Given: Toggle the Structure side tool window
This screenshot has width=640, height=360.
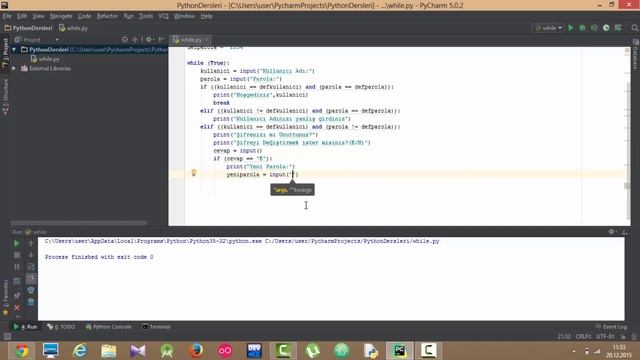Looking at the screenshot, I should 5,96.
